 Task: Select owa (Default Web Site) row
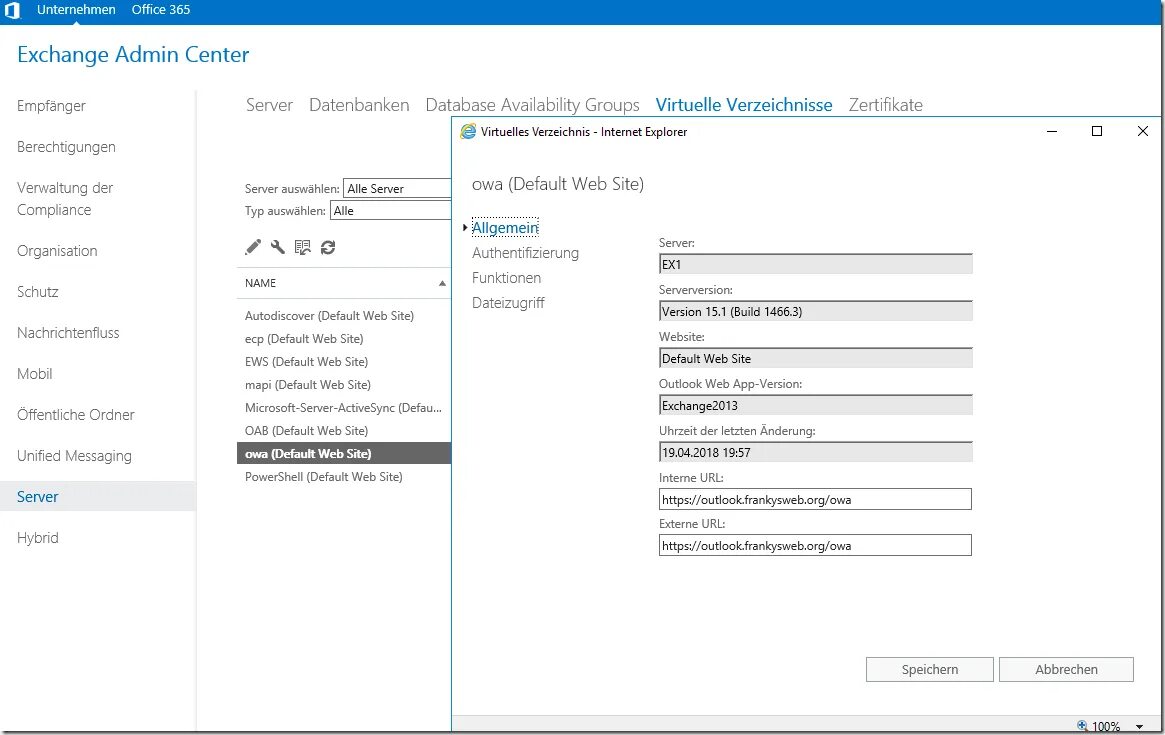point(344,453)
